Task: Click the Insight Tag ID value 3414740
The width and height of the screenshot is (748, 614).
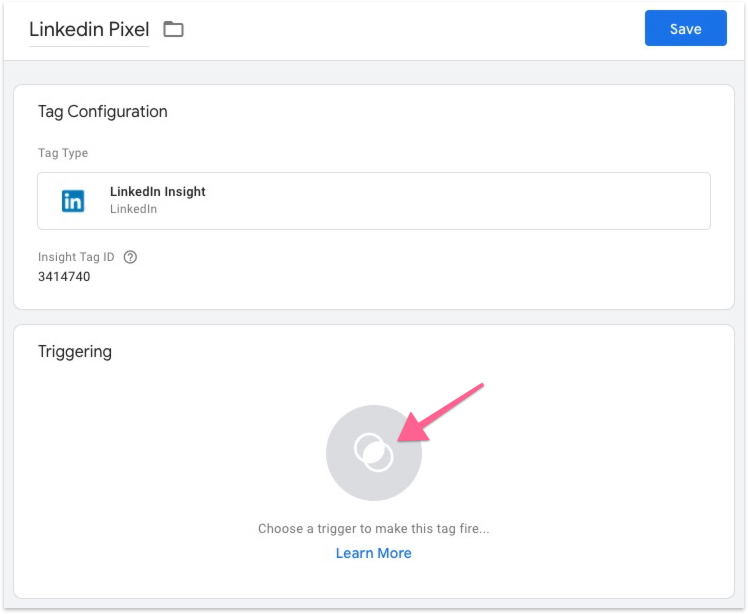Action: coord(64,276)
